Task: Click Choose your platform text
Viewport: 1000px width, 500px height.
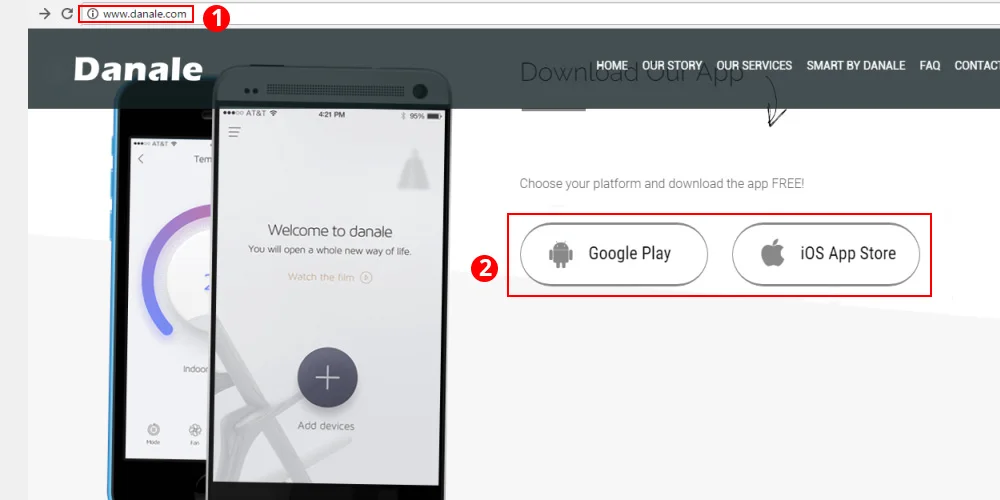Action: coord(662,184)
